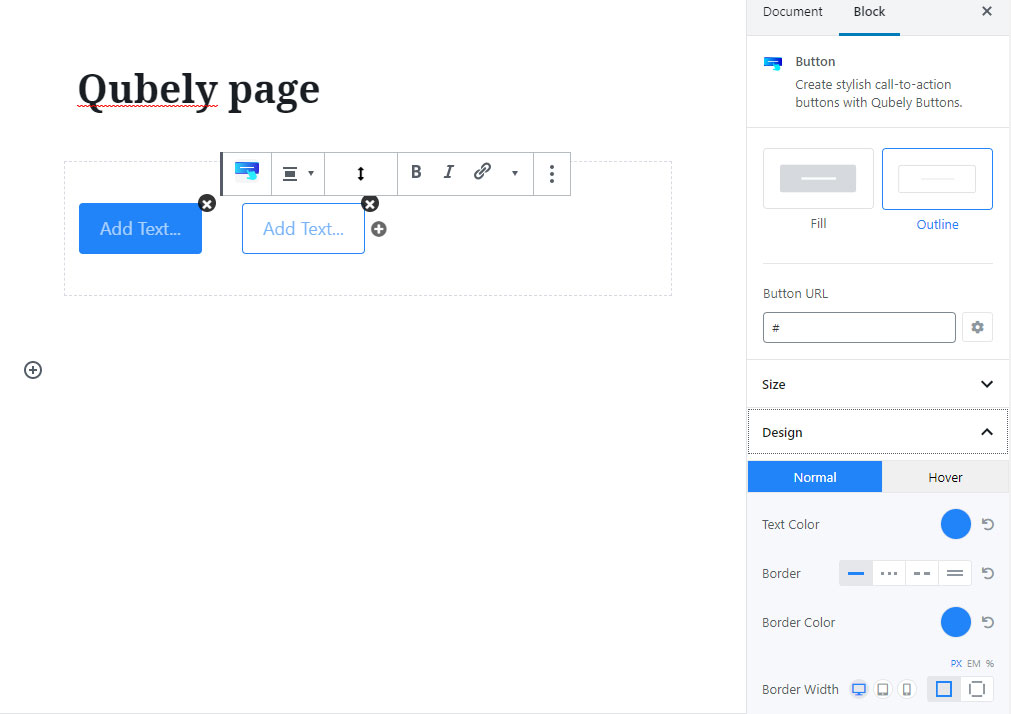Add another button with the plus icon beside outline button
The image size is (1011, 714).
[379, 229]
